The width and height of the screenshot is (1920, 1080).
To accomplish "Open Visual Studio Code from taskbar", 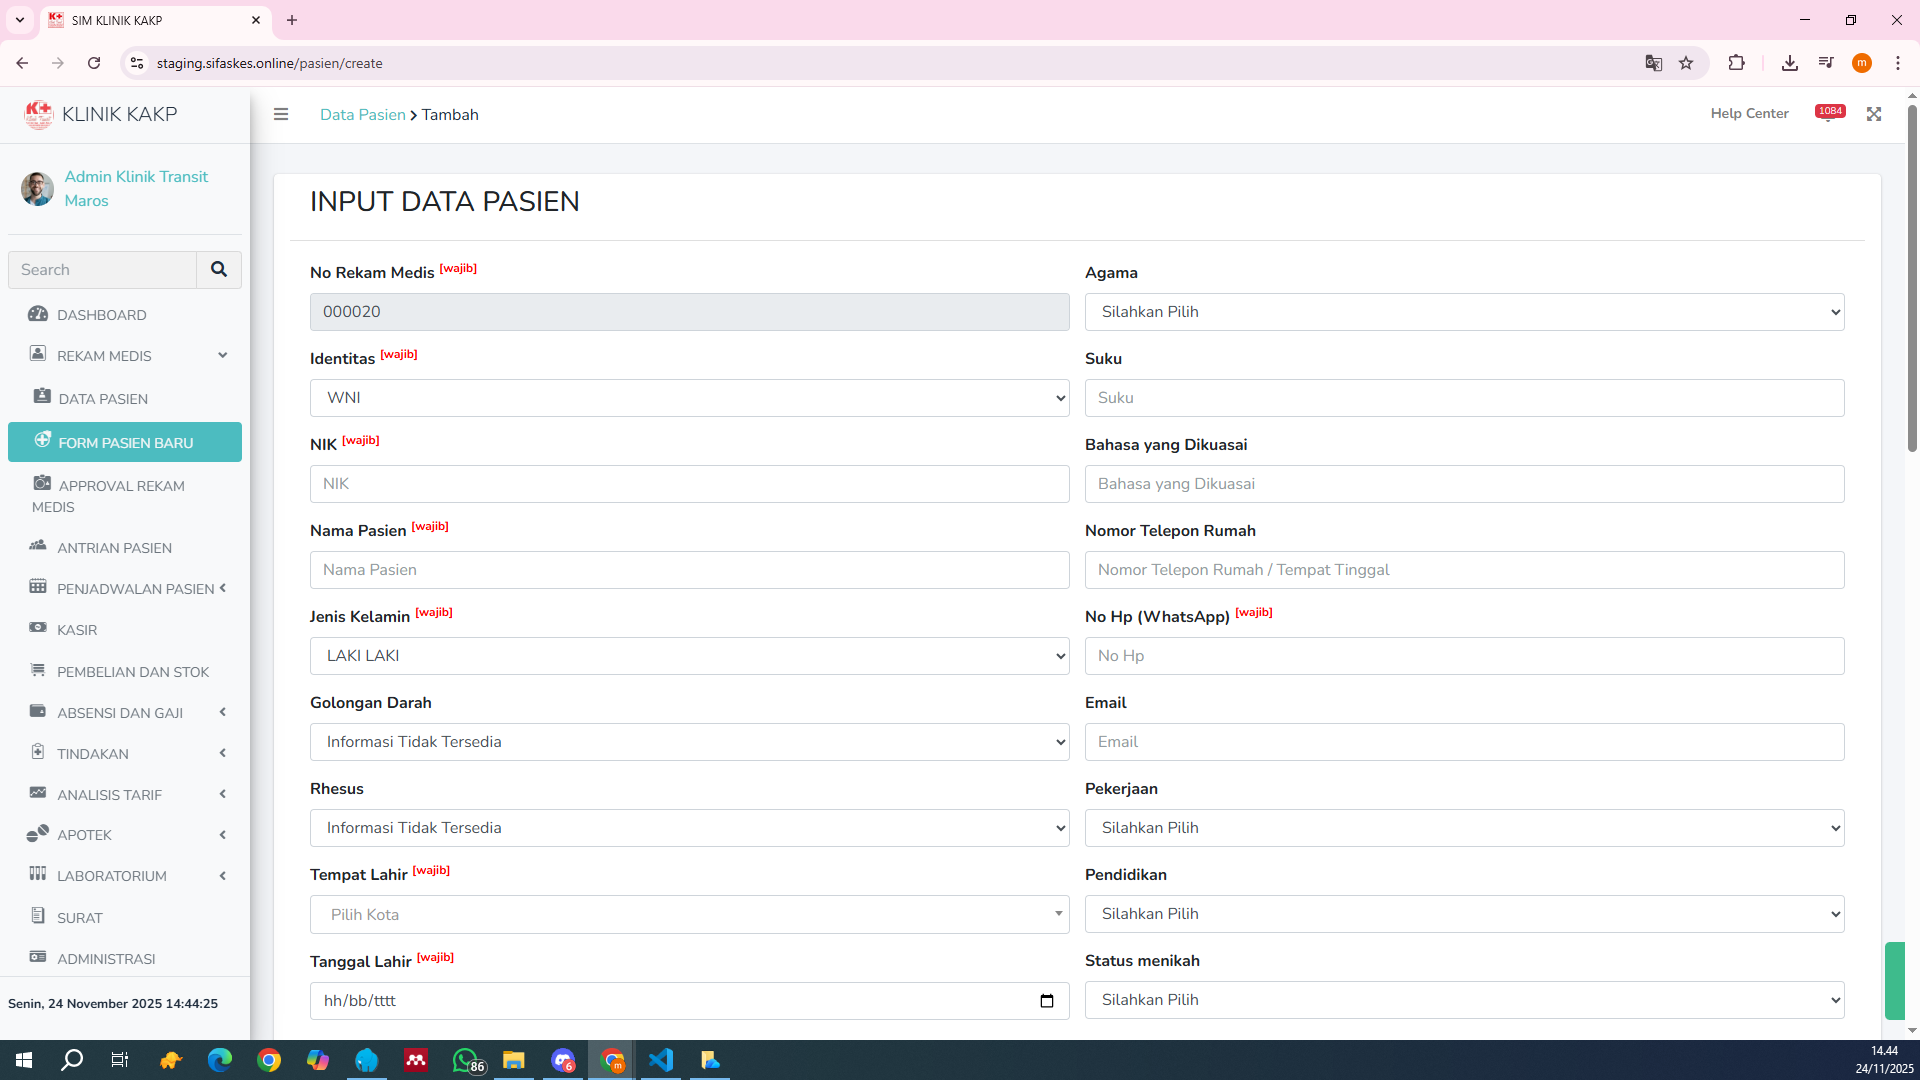I will pyautogui.click(x=661, y=1060).
